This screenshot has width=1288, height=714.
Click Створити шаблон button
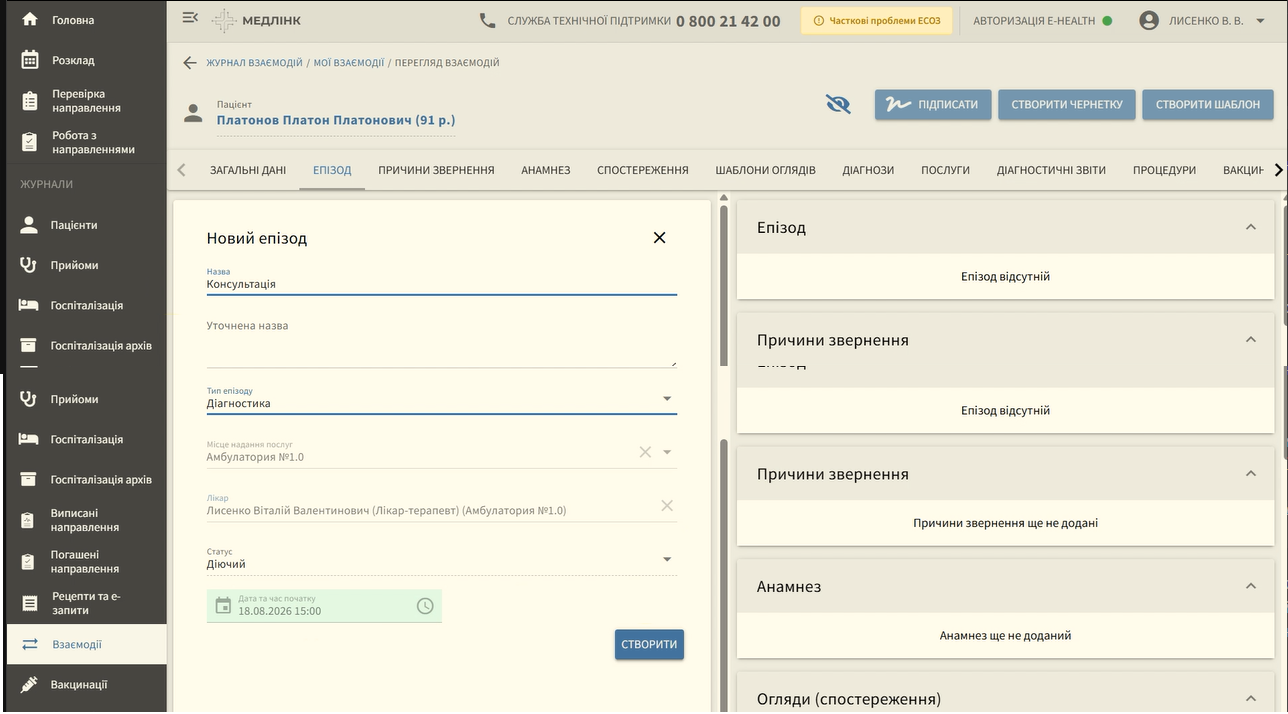click(x=1208, y=105)
